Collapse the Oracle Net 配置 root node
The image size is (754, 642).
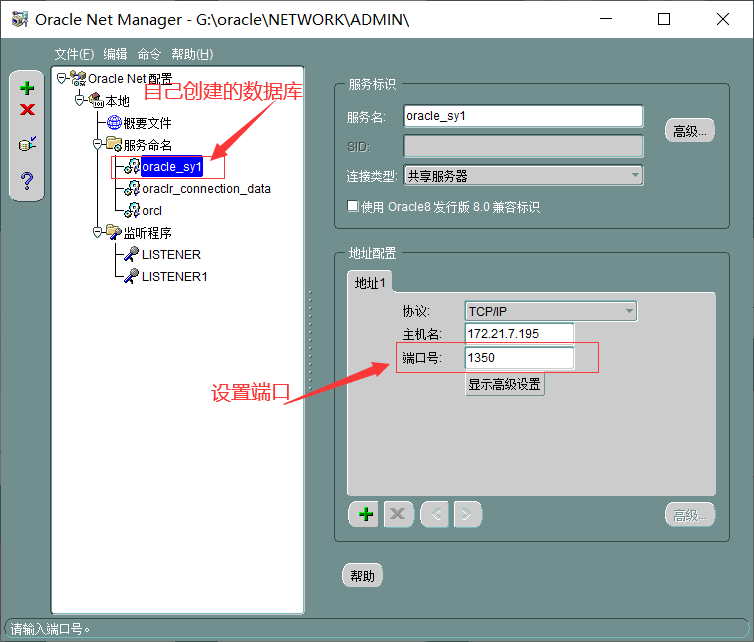coord(62,78)
